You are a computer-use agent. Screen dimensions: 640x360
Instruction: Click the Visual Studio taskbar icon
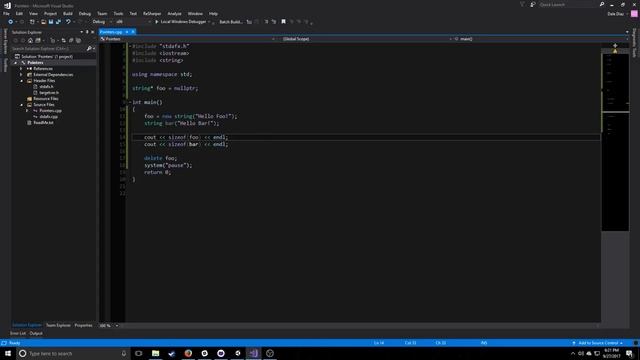tap(253, 353)
